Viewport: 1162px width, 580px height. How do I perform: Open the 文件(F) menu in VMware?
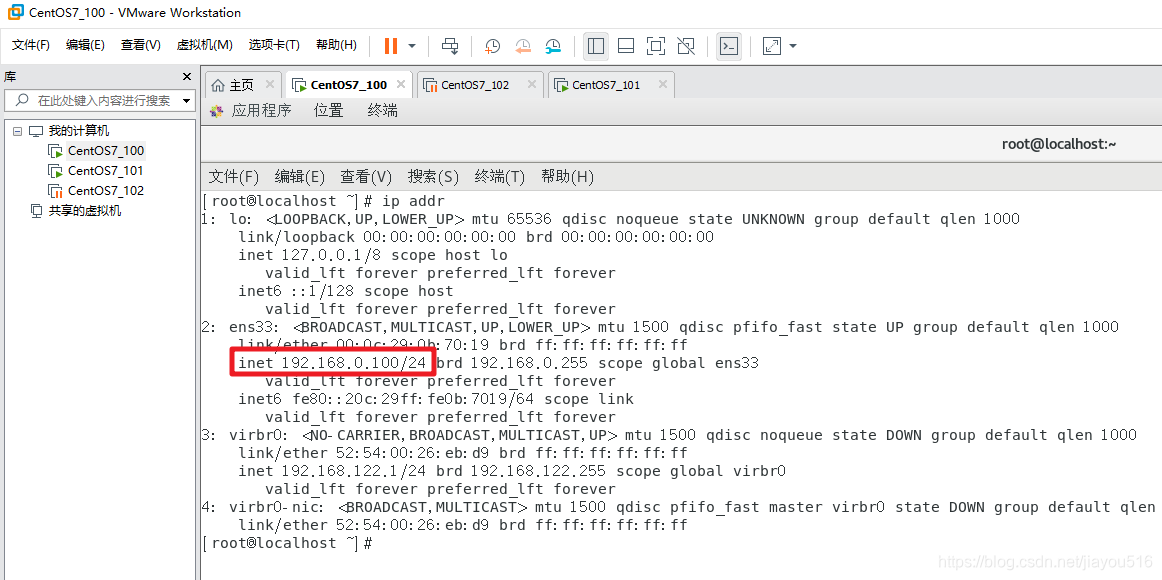coord(30,45)
